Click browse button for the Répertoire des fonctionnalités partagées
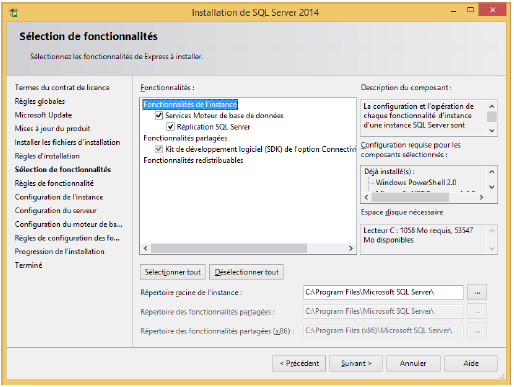 pos(477,312)
